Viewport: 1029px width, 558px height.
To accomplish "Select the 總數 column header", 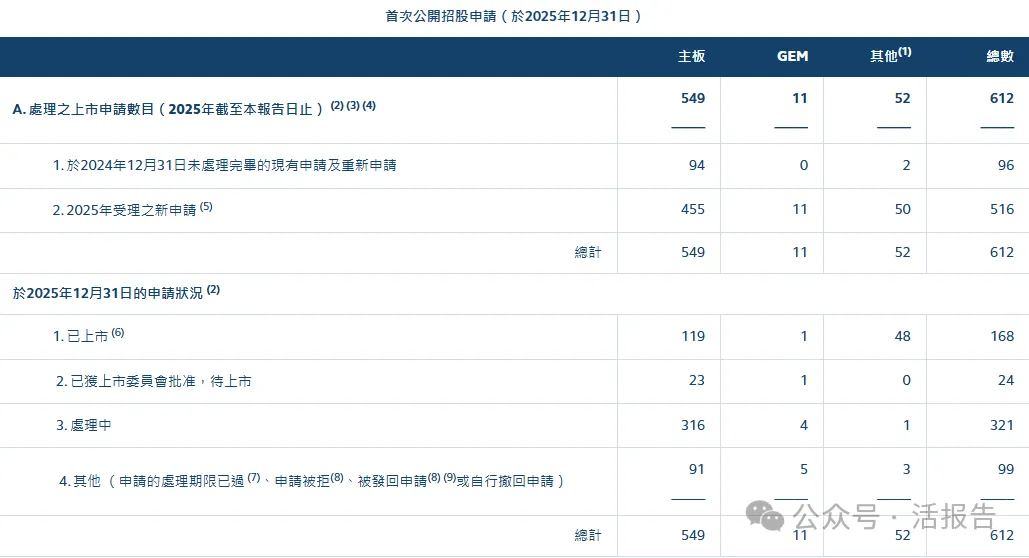I will (999, 57).
